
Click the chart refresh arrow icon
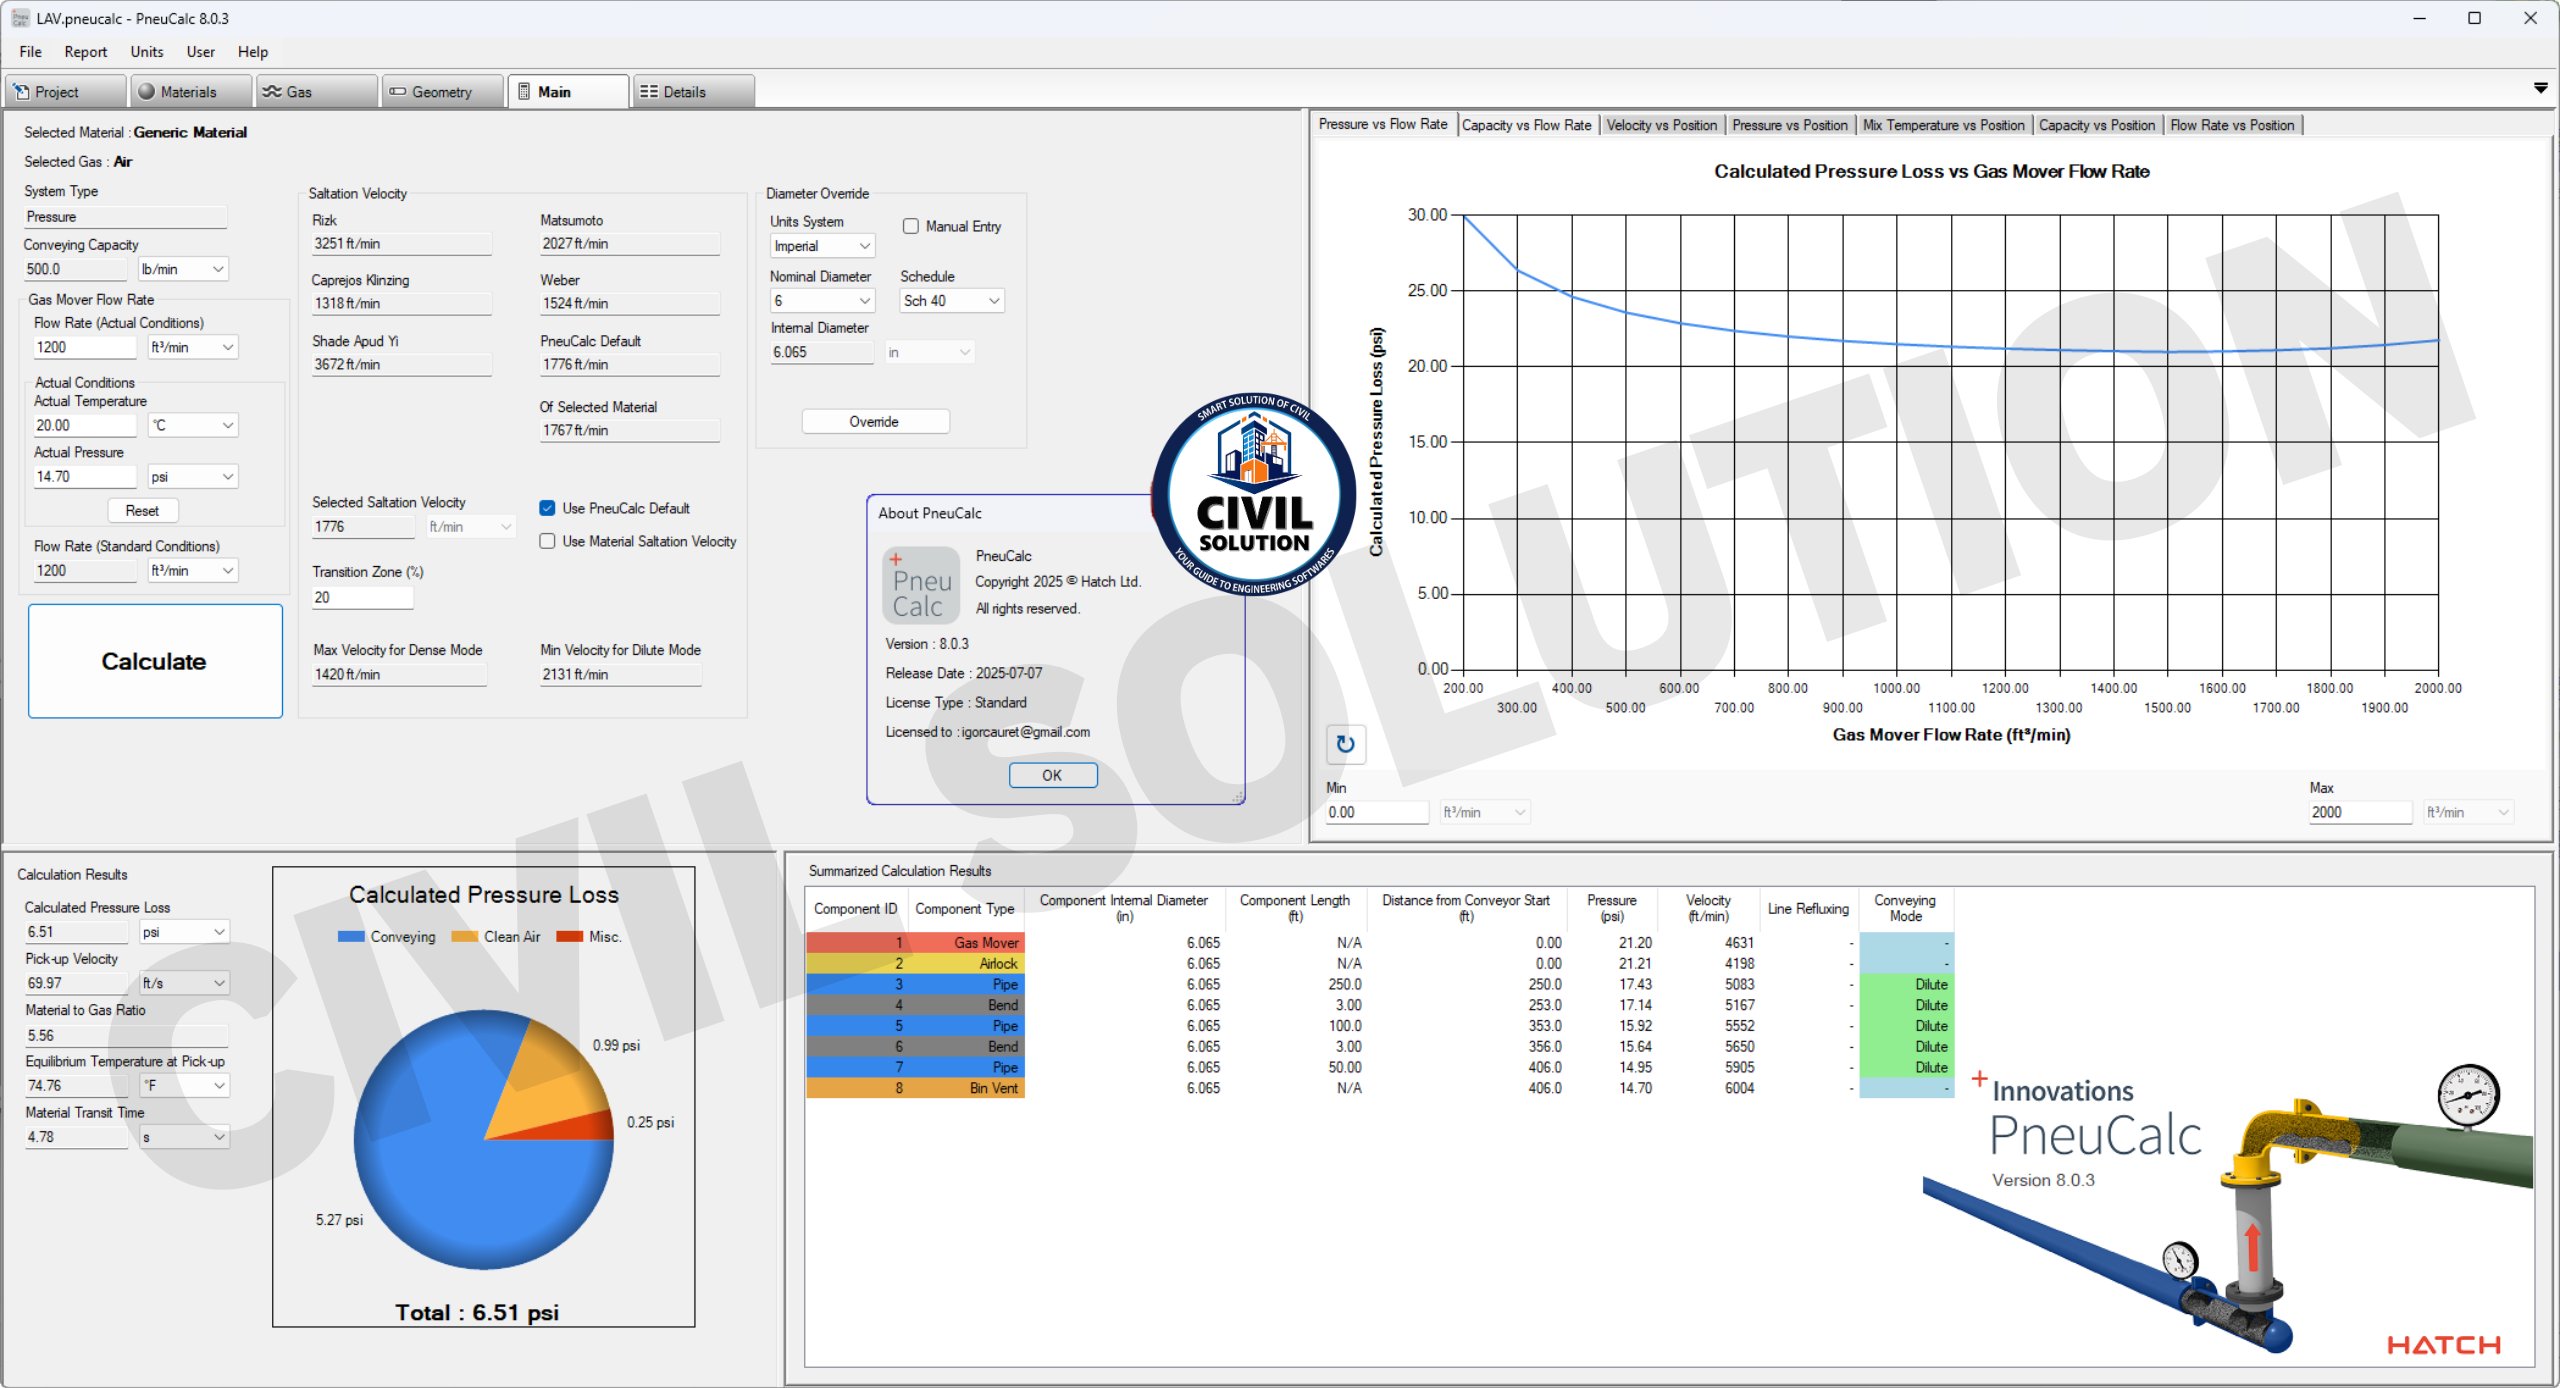click(1345, 744)
